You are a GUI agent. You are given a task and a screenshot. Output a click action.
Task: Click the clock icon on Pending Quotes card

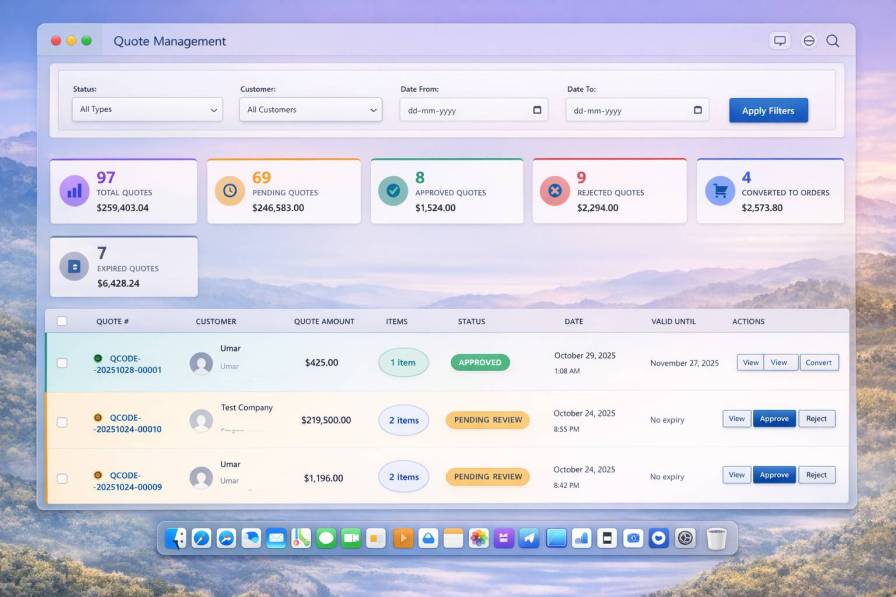click(x=230, y=191)
